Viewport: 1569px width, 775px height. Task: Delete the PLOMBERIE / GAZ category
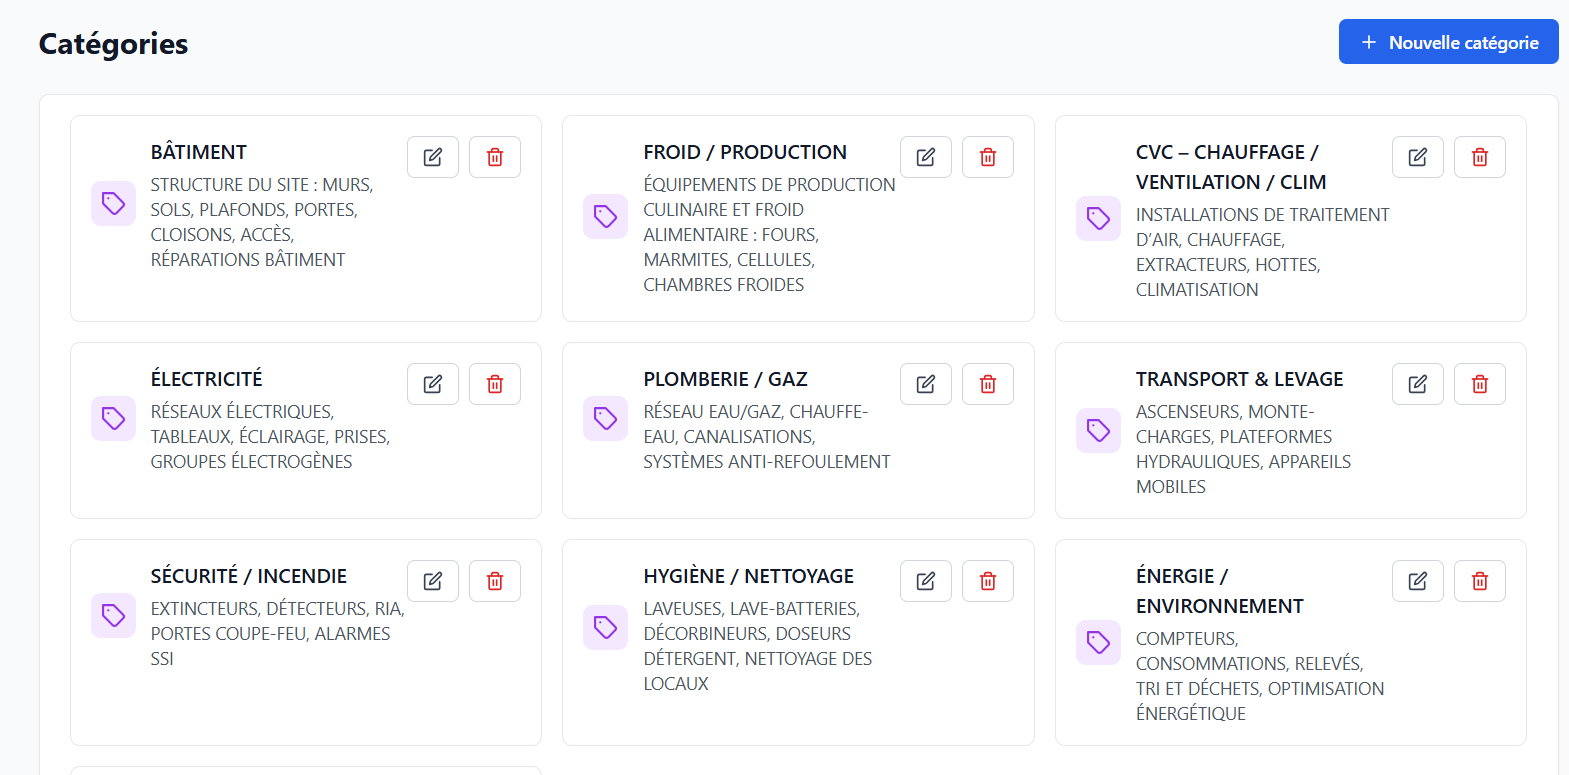click(x=988, y=384)
